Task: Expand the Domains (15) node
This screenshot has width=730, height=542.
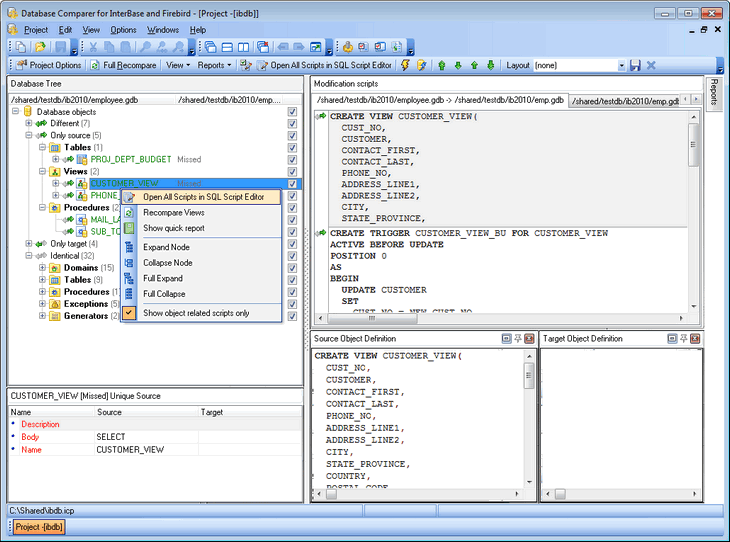Action: pos(42,267)
